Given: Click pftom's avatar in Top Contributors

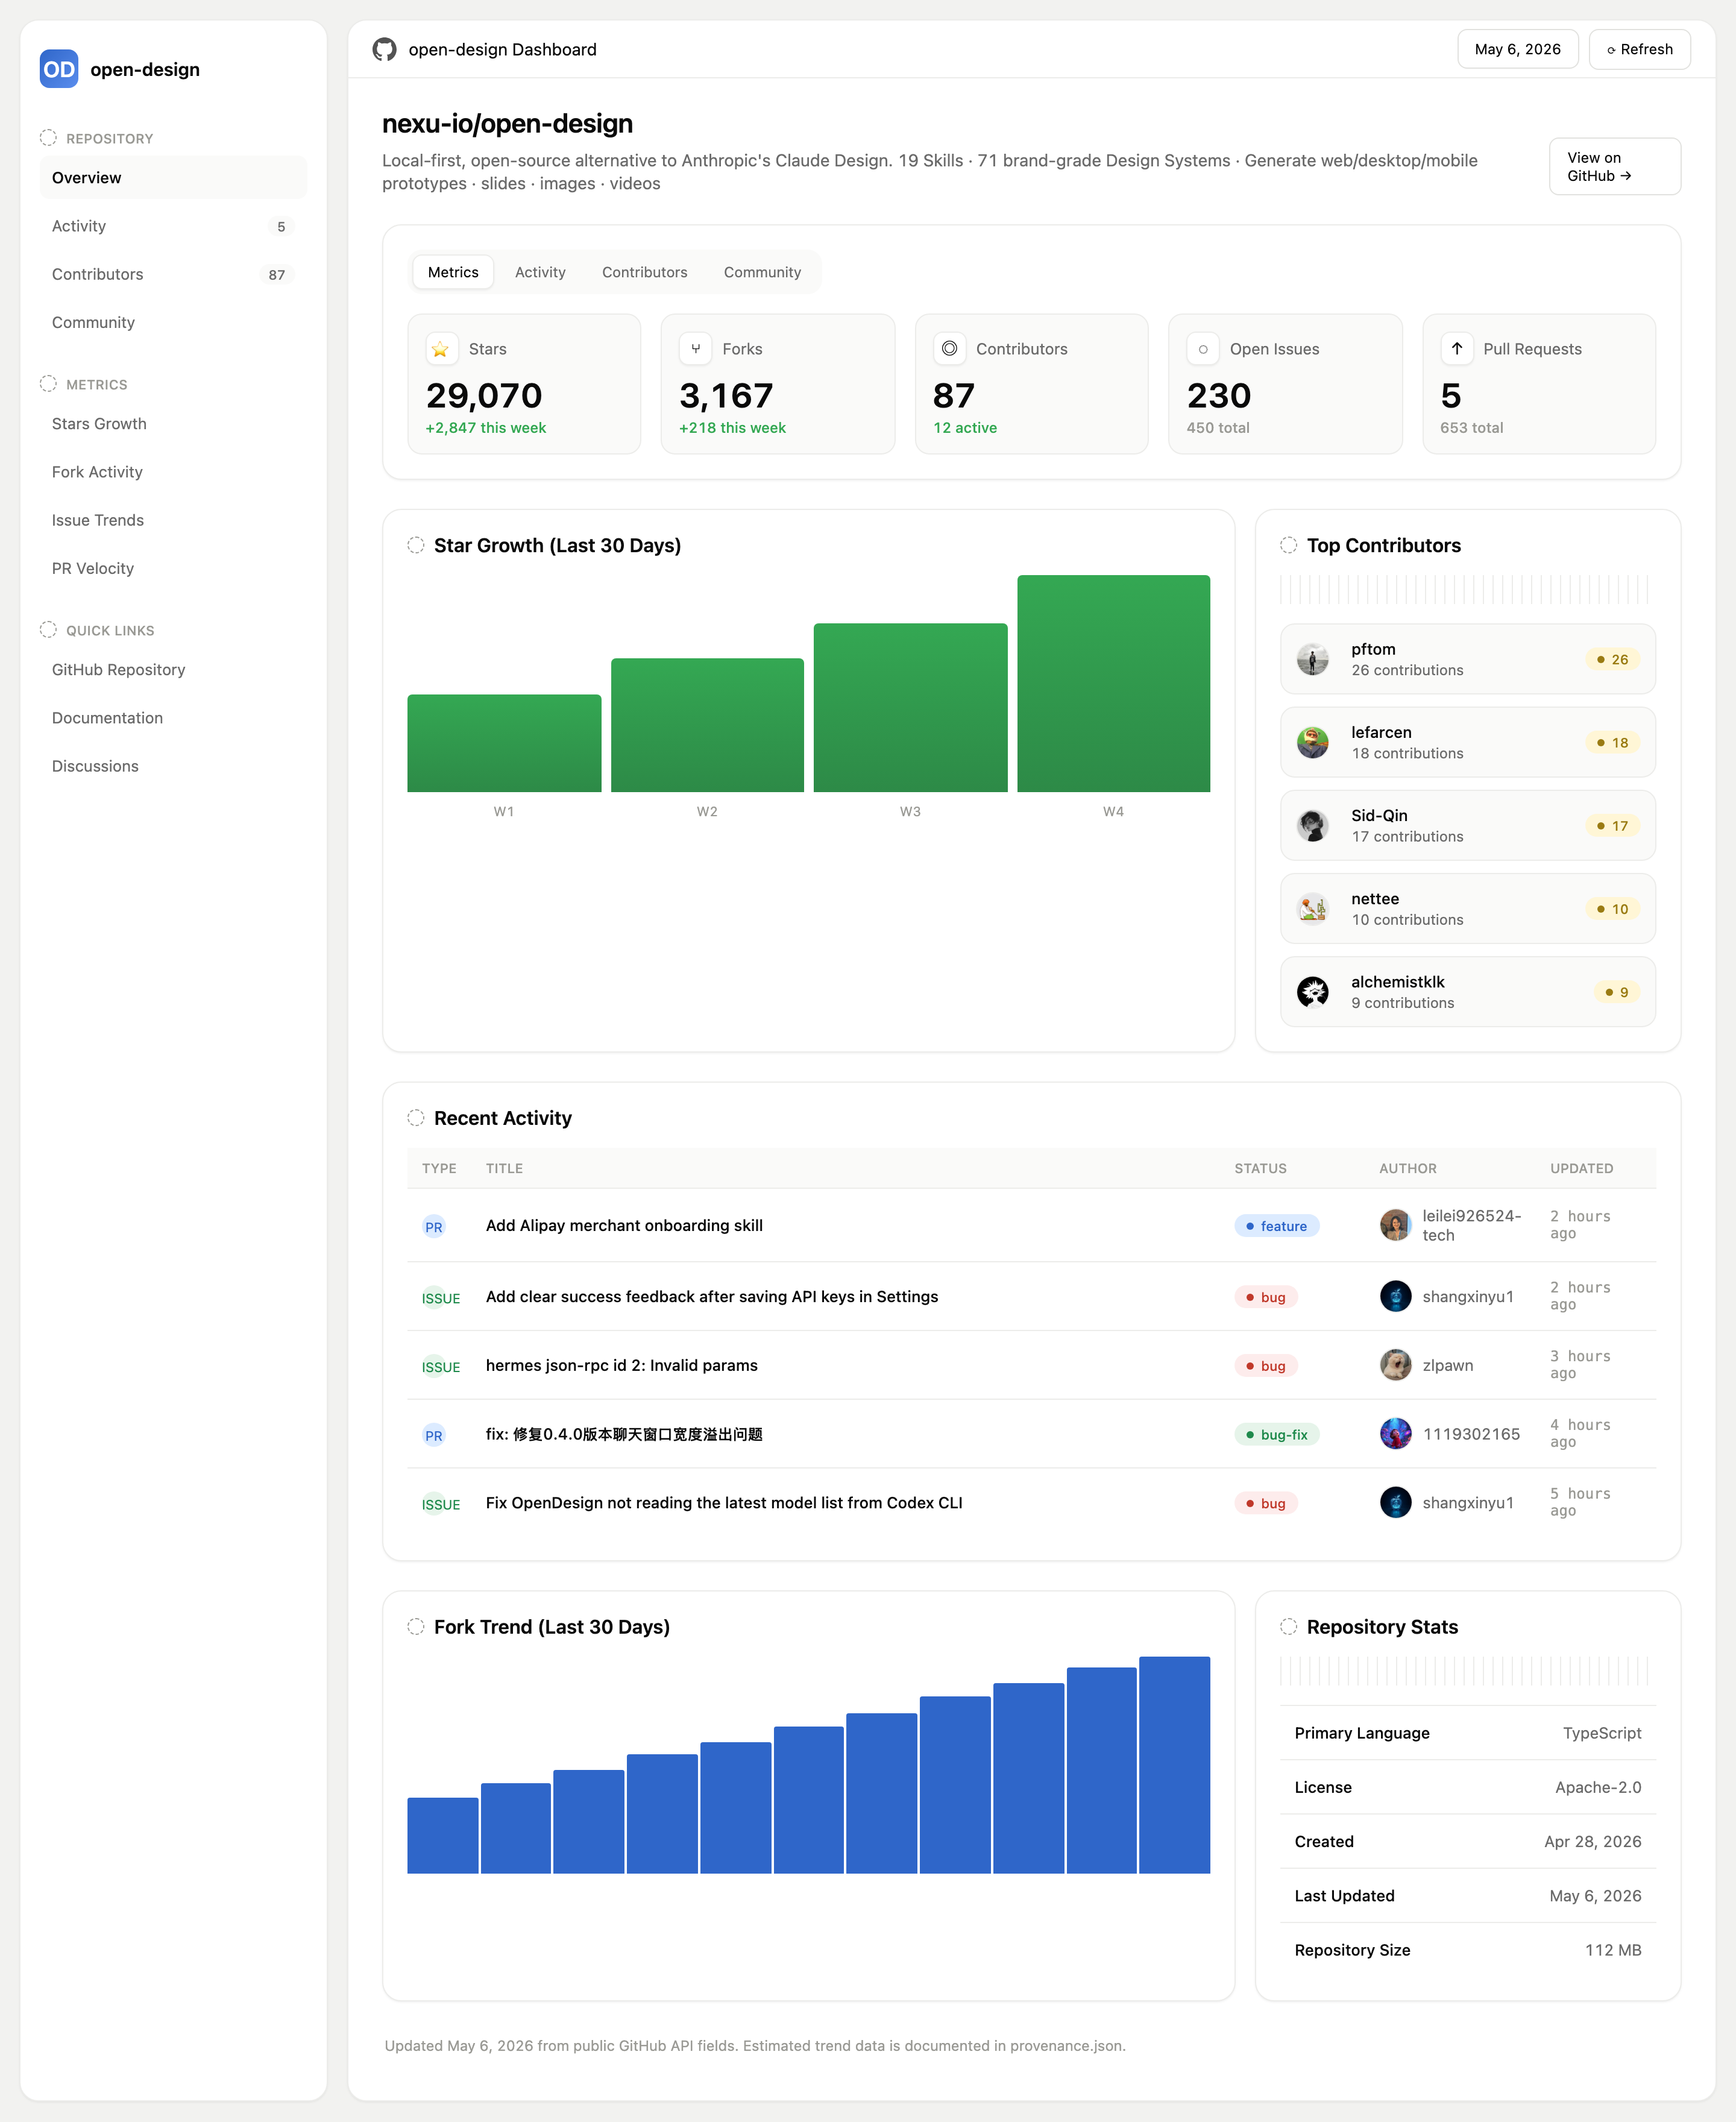Looking at the screenshot, I should pos(1313,659).
